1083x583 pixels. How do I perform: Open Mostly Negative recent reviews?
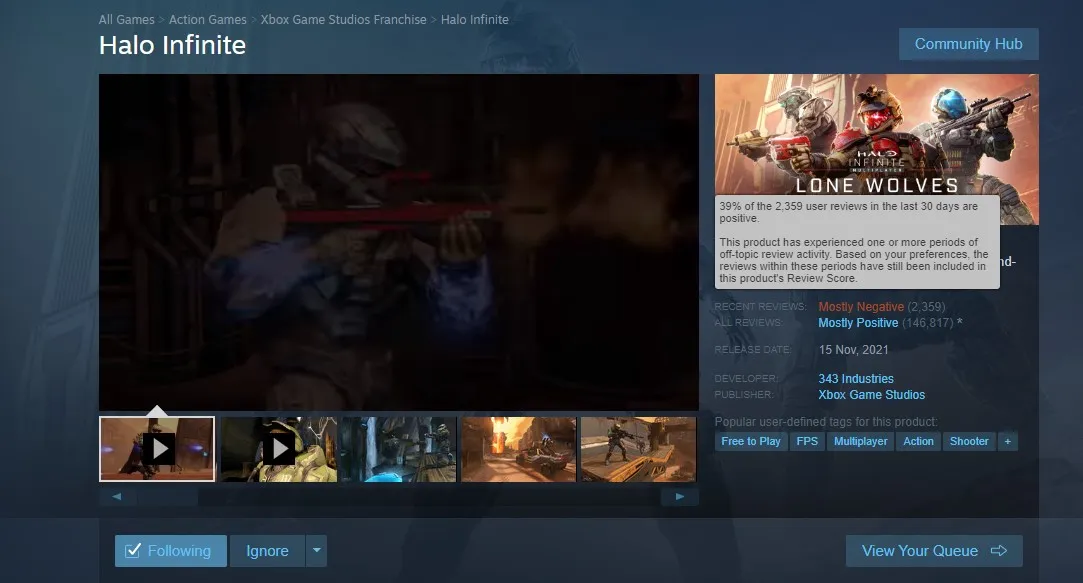[861, 307]
